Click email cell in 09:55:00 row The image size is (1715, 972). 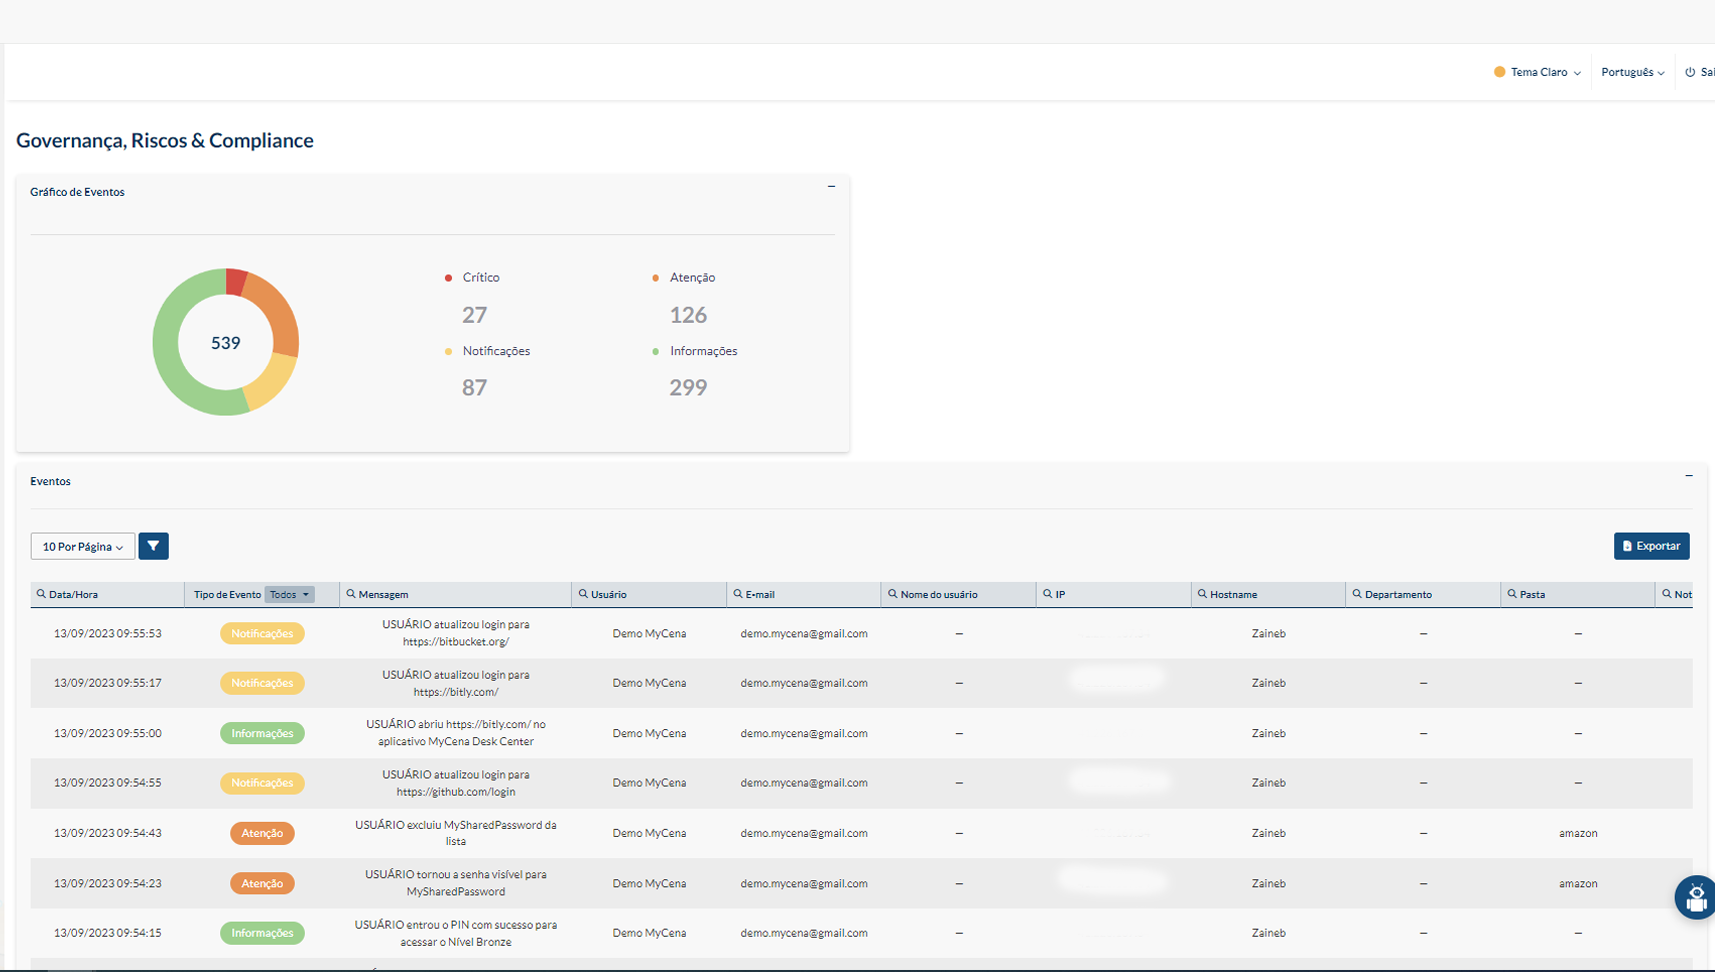(804, 733)
